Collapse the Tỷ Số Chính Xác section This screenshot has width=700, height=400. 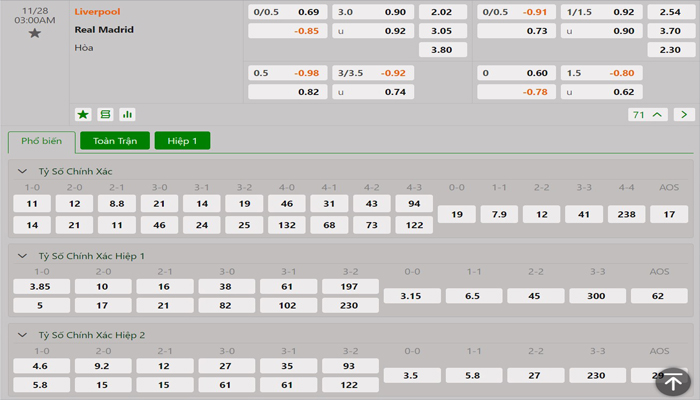coord(24,172)
